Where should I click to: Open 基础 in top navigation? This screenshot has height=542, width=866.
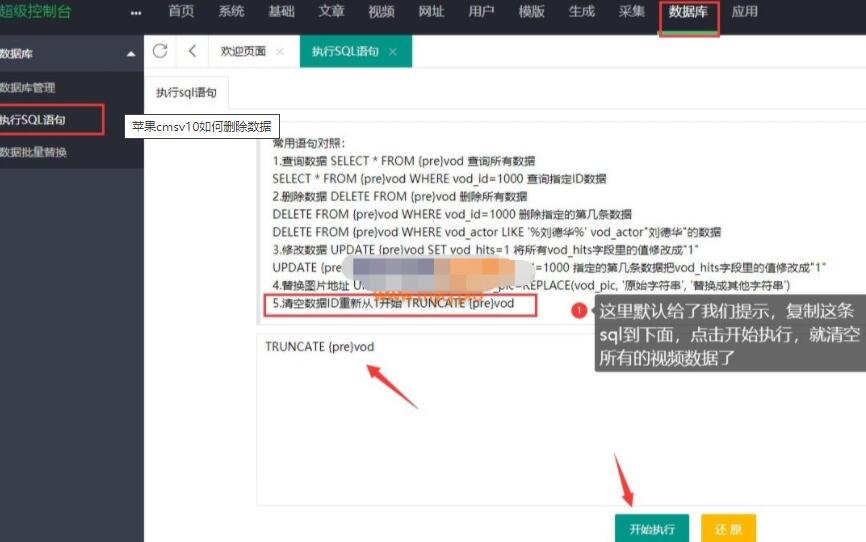click(281, 11)
